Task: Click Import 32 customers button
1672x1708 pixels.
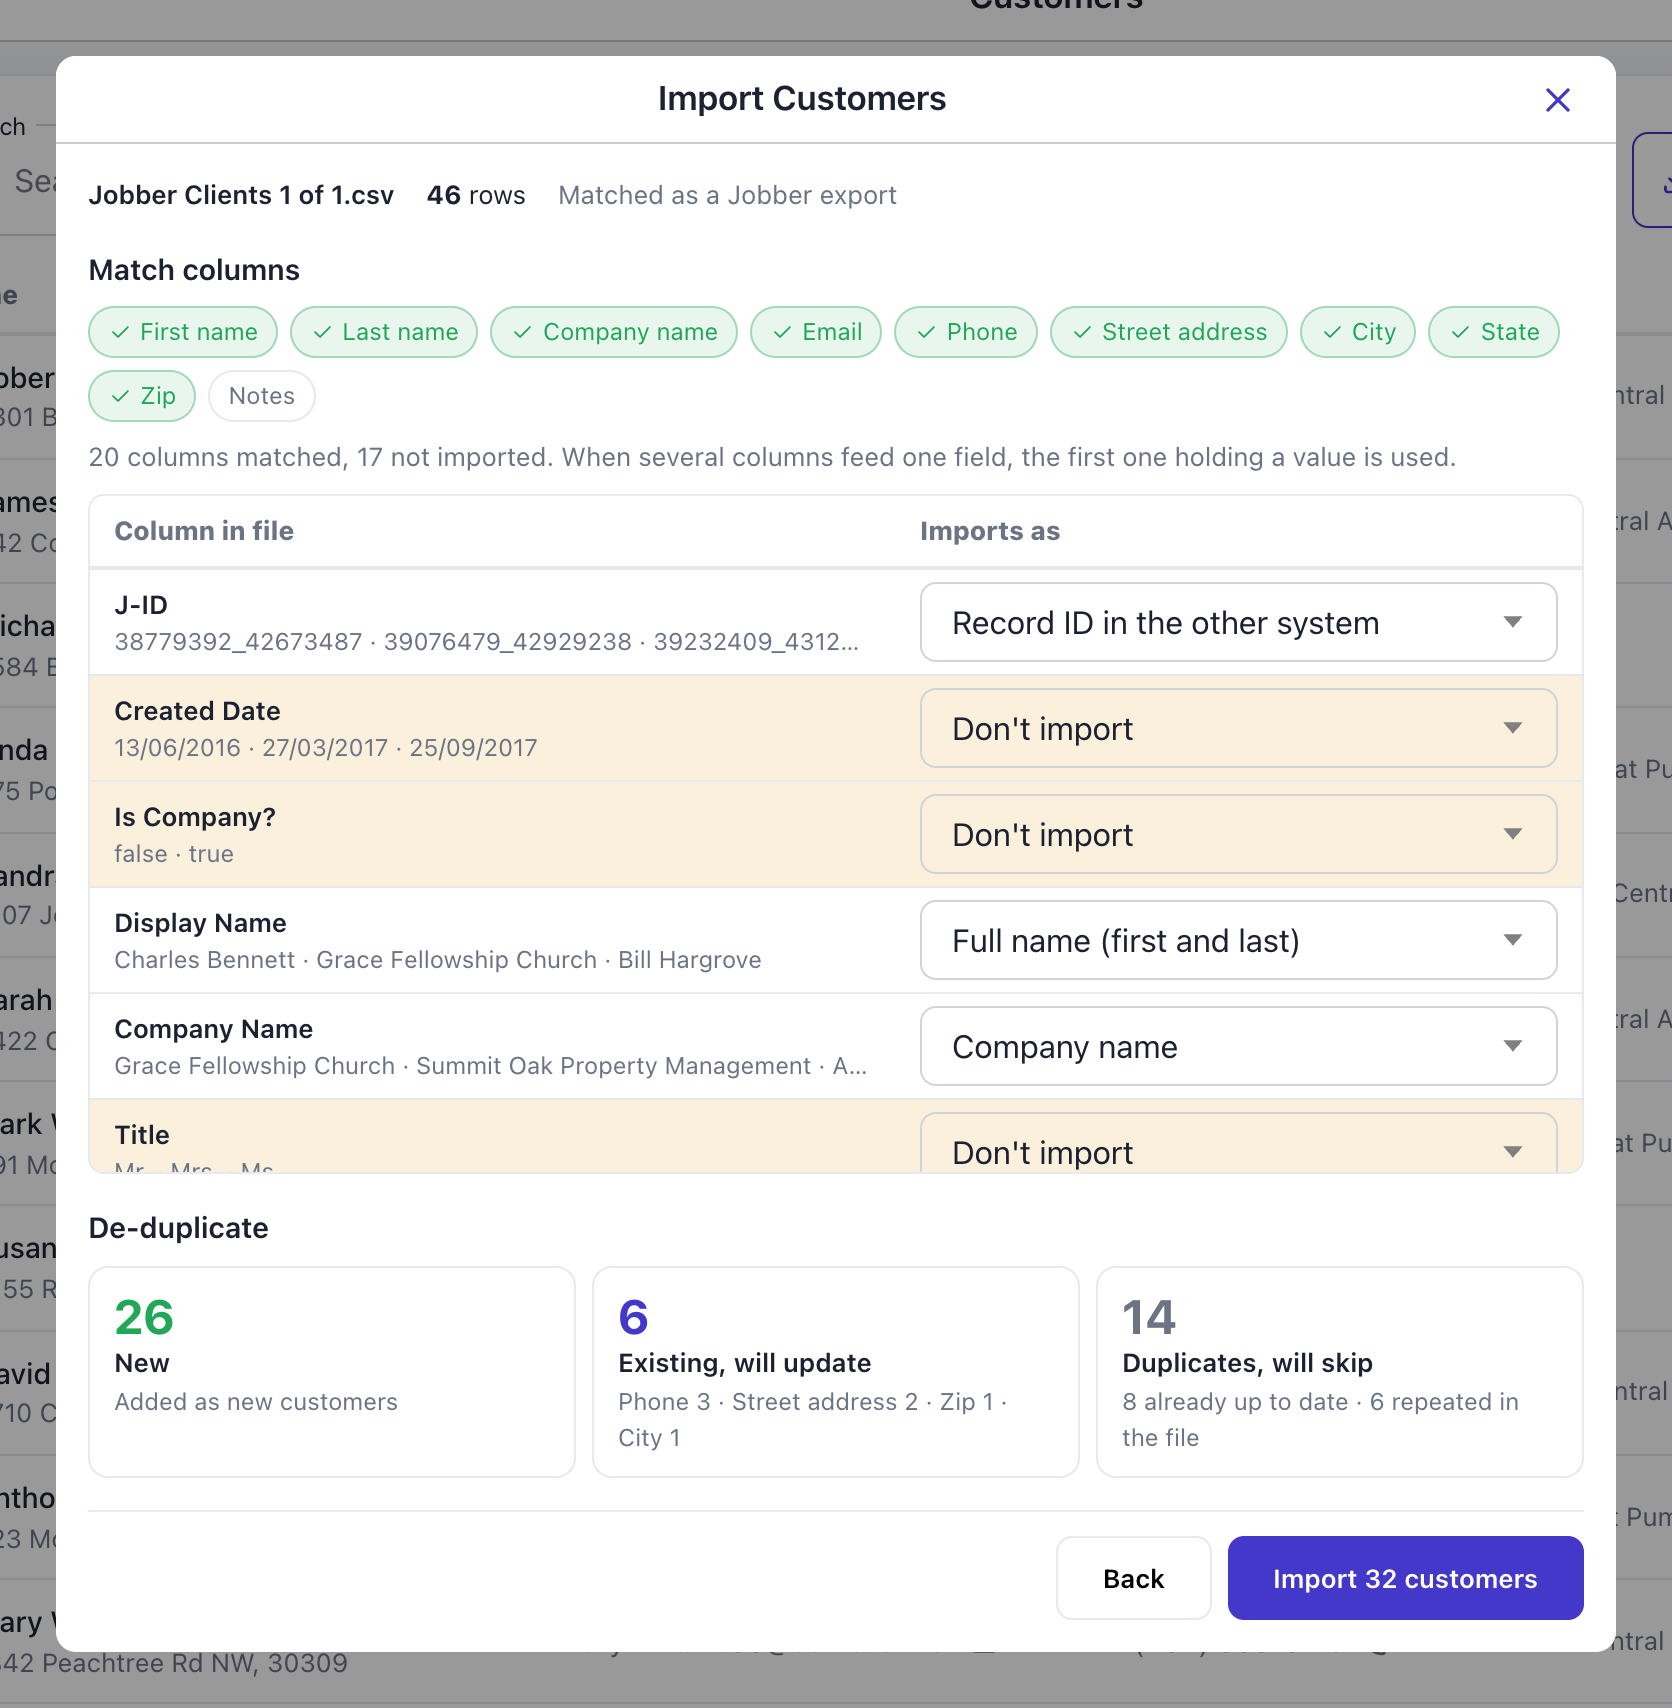Action: (x=1405, y=1578)
